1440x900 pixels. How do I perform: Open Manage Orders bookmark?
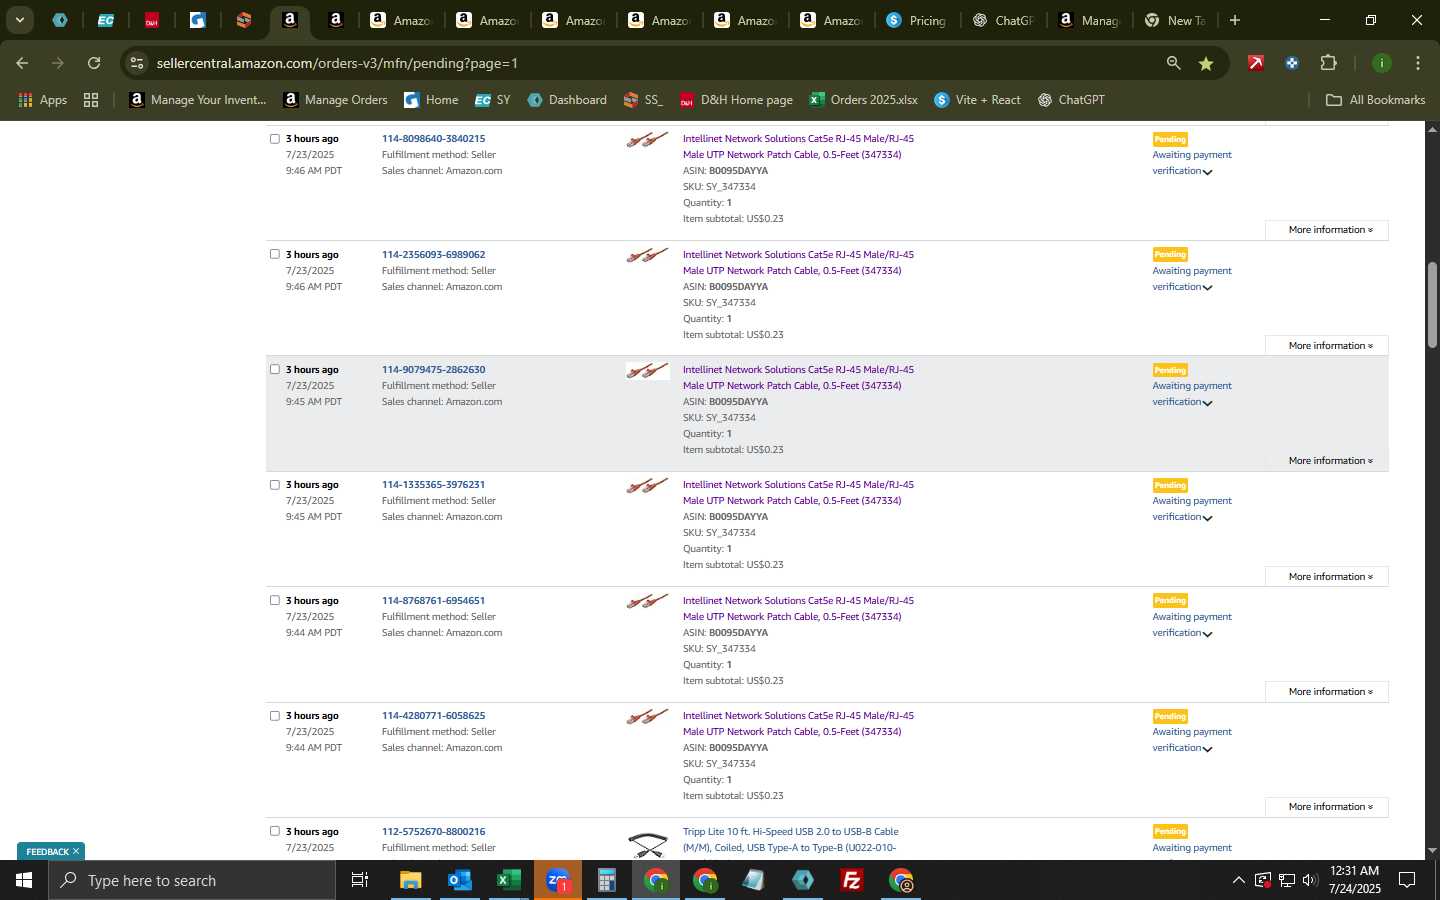[335, 100]
